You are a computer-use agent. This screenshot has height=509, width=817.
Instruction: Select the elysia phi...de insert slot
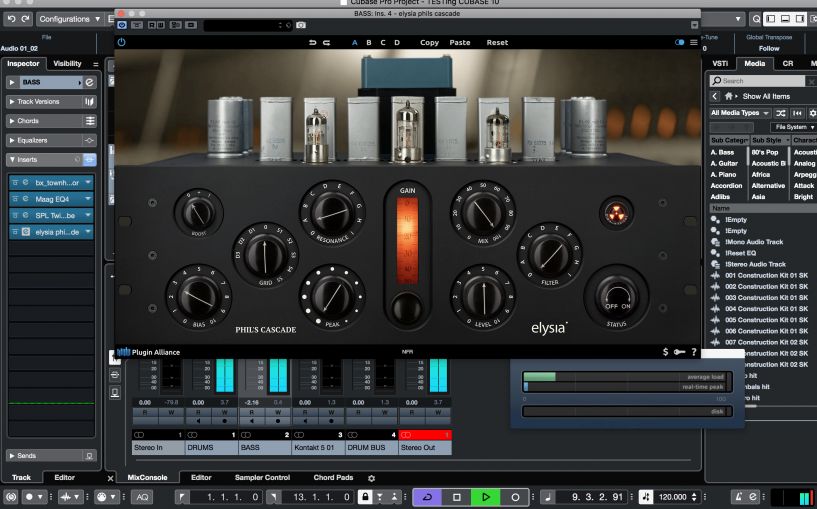click(57, 232)
